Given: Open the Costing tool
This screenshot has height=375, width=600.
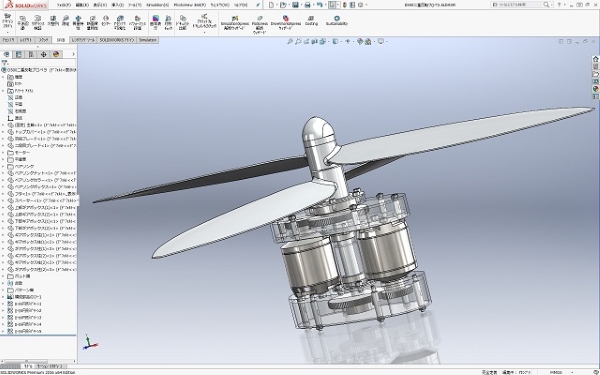Looking at the screenshot, I should [x=311, y=21].
